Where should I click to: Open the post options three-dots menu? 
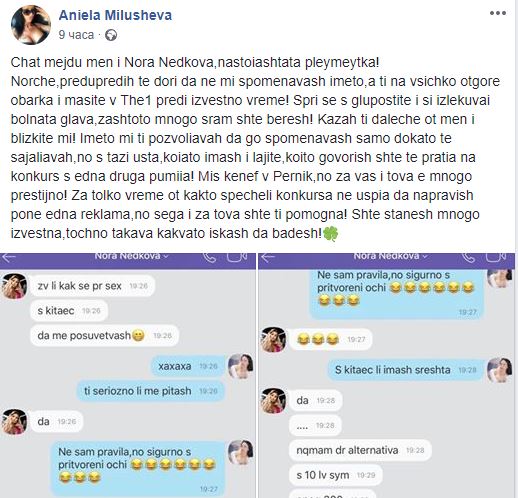pos(498,13)
